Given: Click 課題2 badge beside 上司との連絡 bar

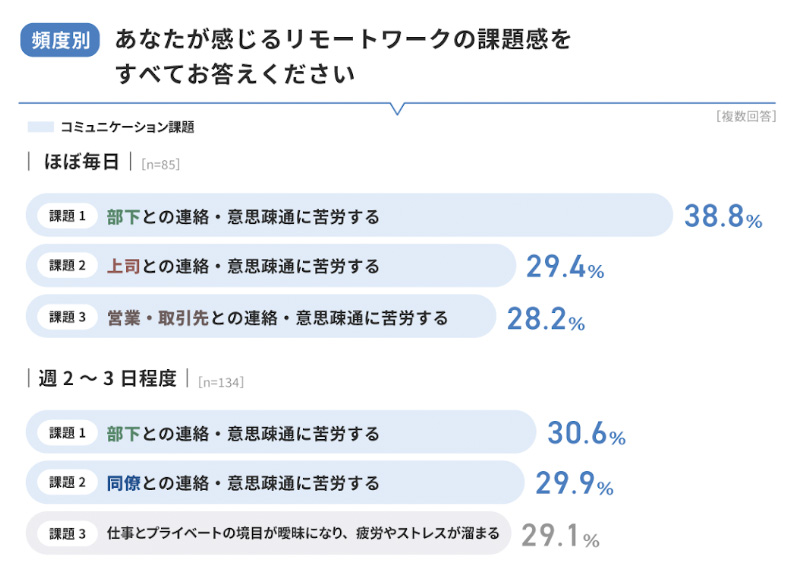Looking at the screenshot, I should [68, 266].
